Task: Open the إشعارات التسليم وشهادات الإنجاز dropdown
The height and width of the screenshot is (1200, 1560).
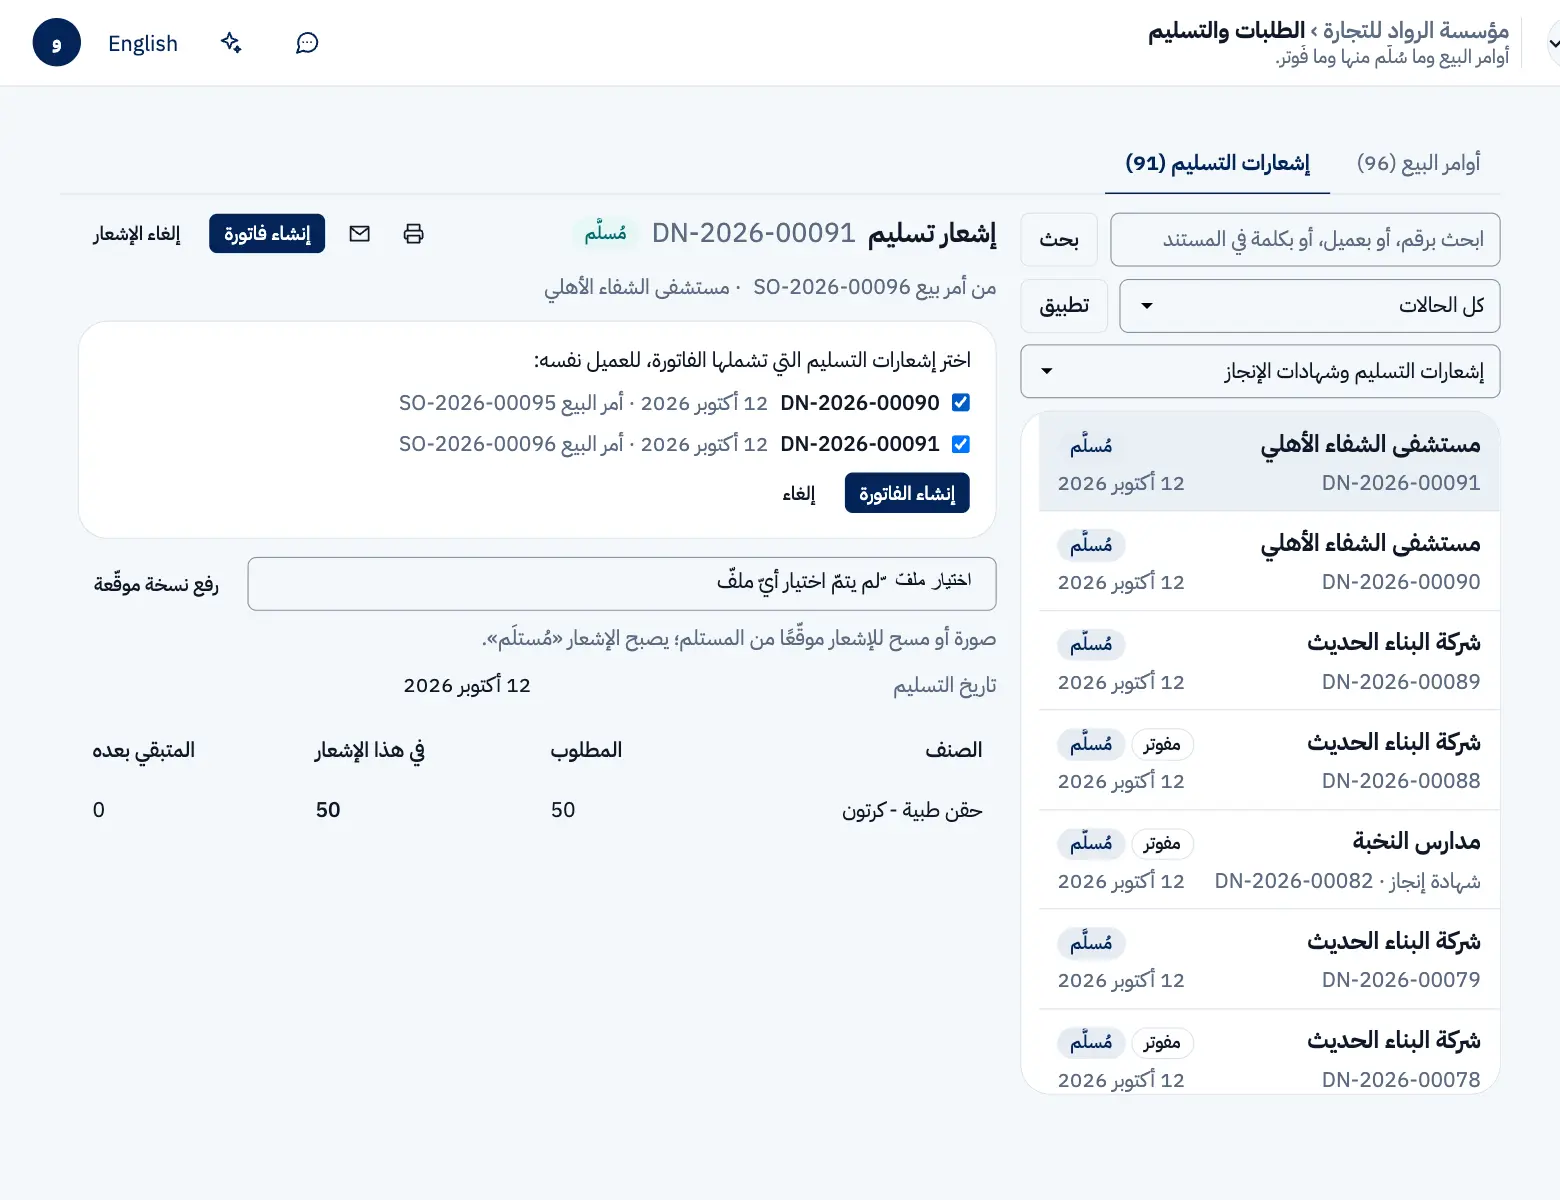Action: (1260, 371)
